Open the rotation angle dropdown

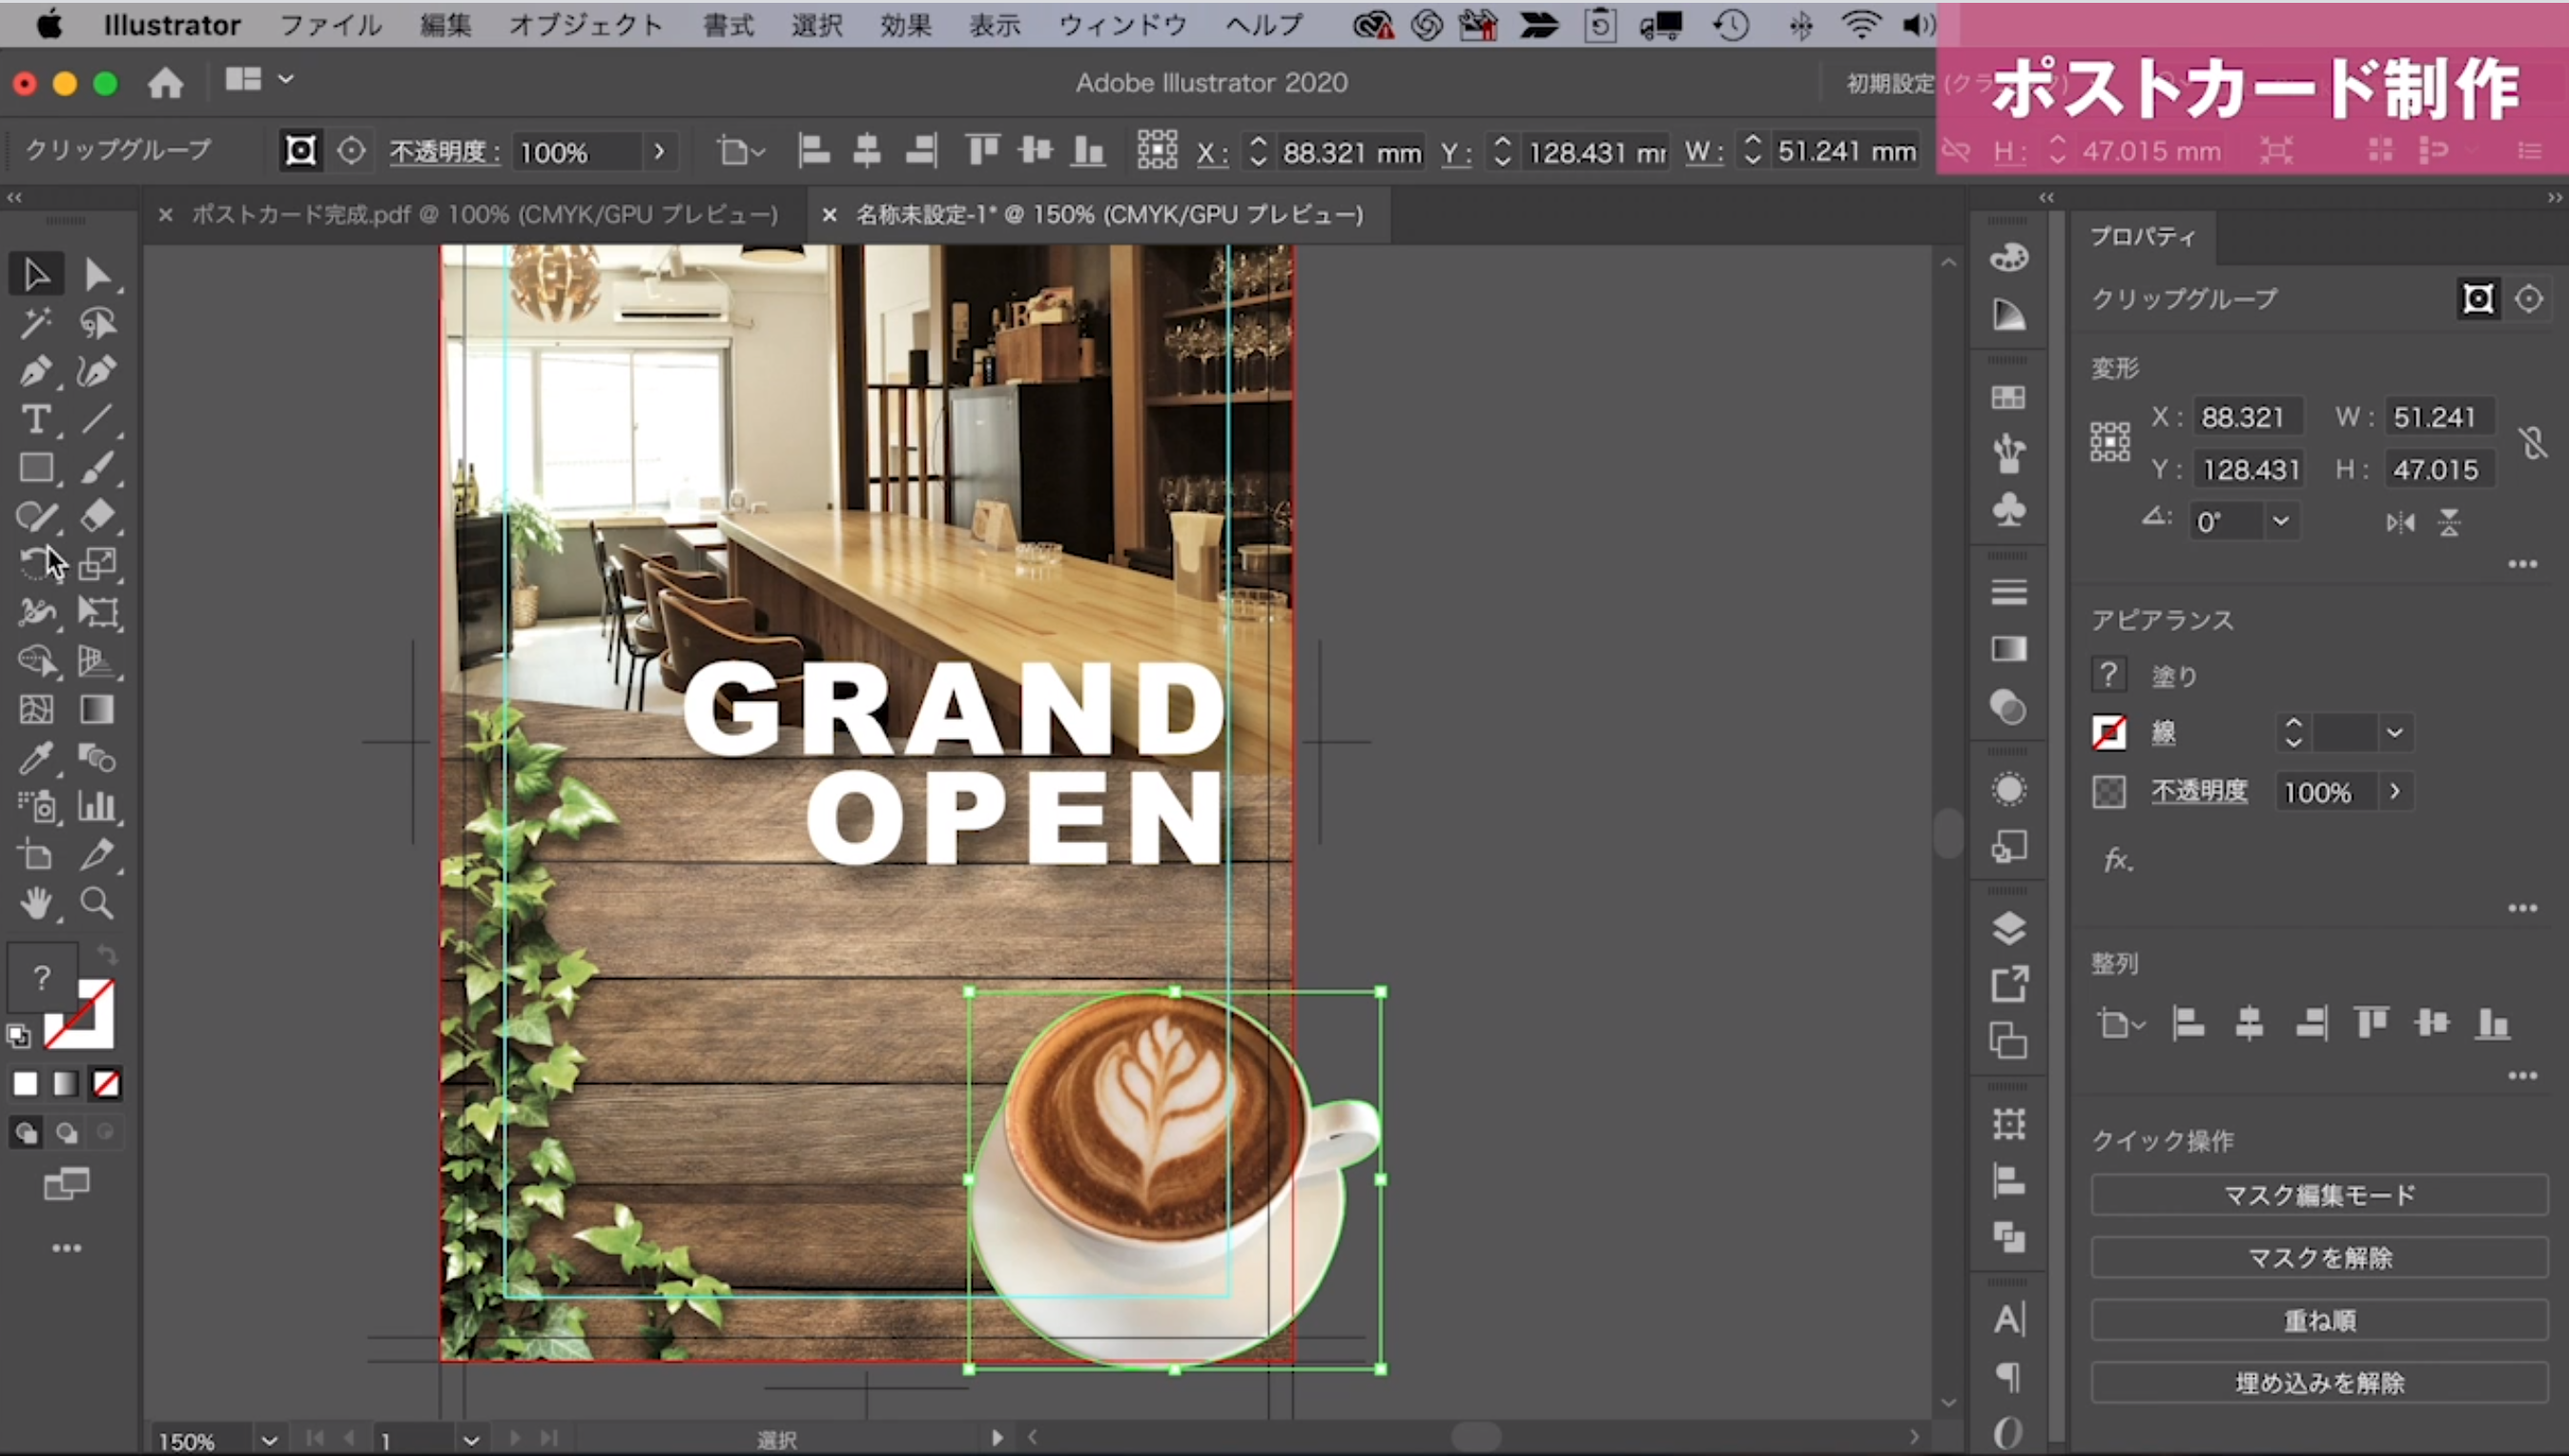[2280, 521]
